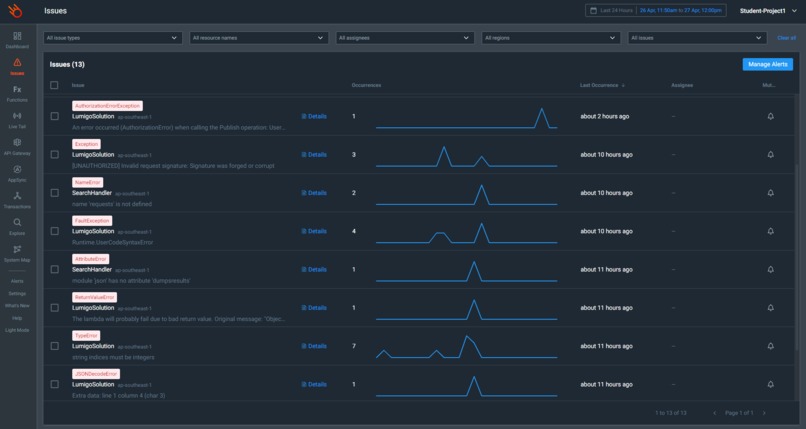This screenshot has height=429, width=806.
Task: Mute bell for AttributeError issue
Action: point(771,270)
